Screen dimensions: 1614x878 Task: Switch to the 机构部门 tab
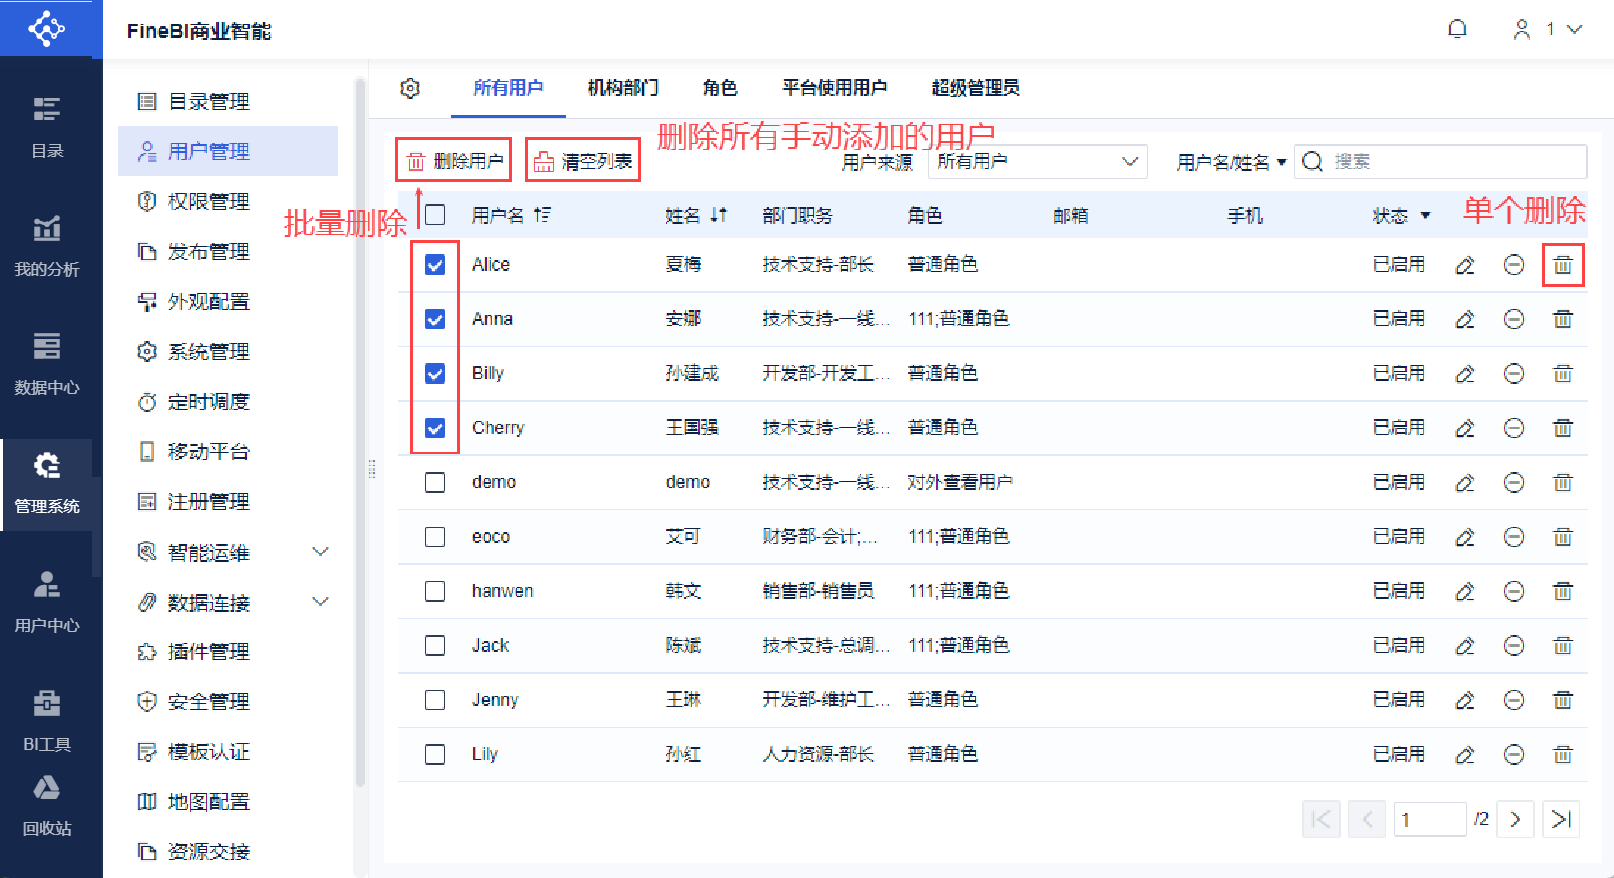click(623, 88)
